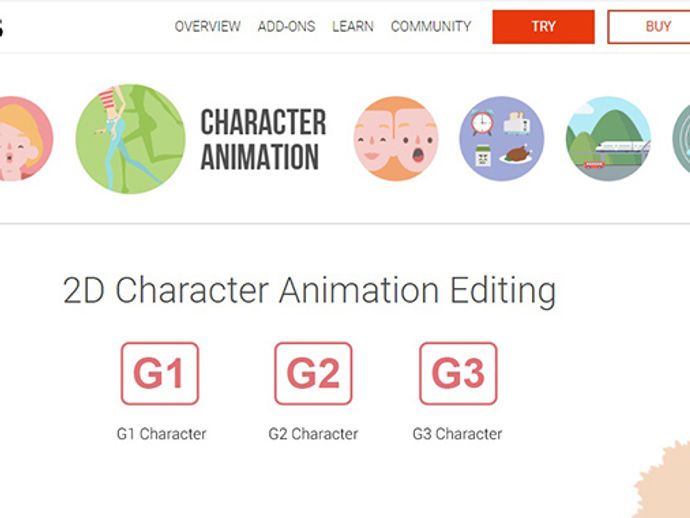
Task: Select the clock and toaster props circle icon
Action: pos(502,139)
